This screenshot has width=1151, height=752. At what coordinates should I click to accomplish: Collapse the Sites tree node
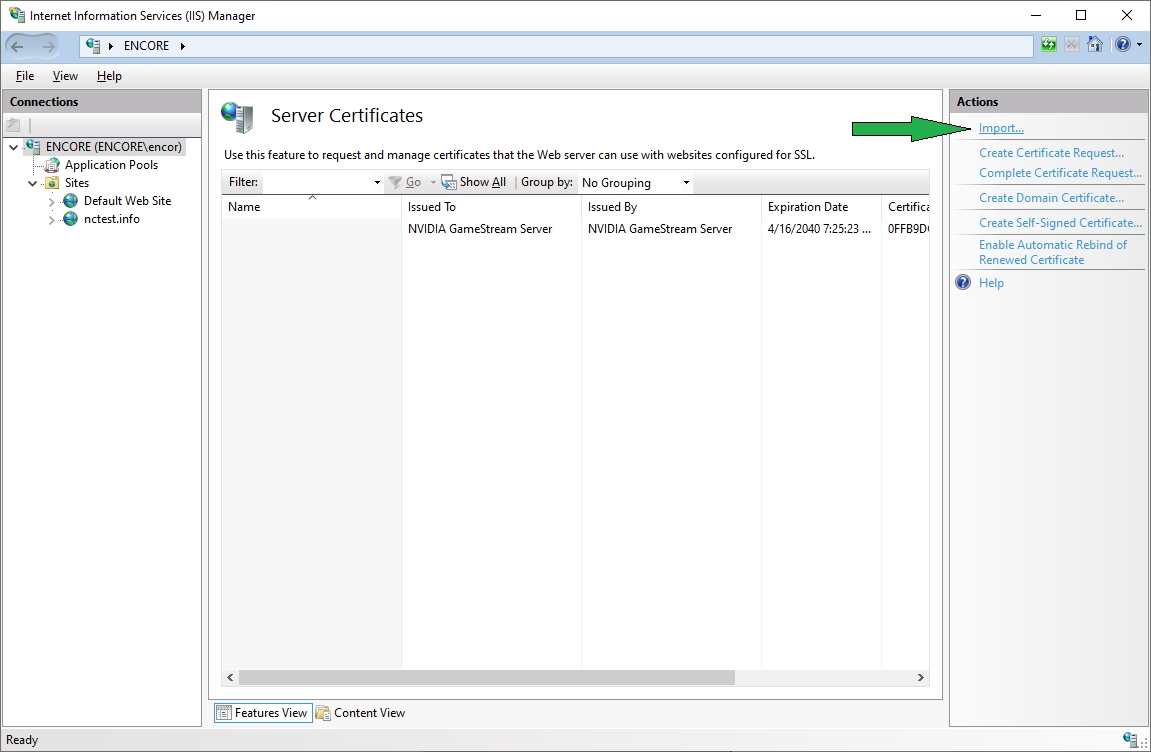pyautogui.click(x=33, y=184)
